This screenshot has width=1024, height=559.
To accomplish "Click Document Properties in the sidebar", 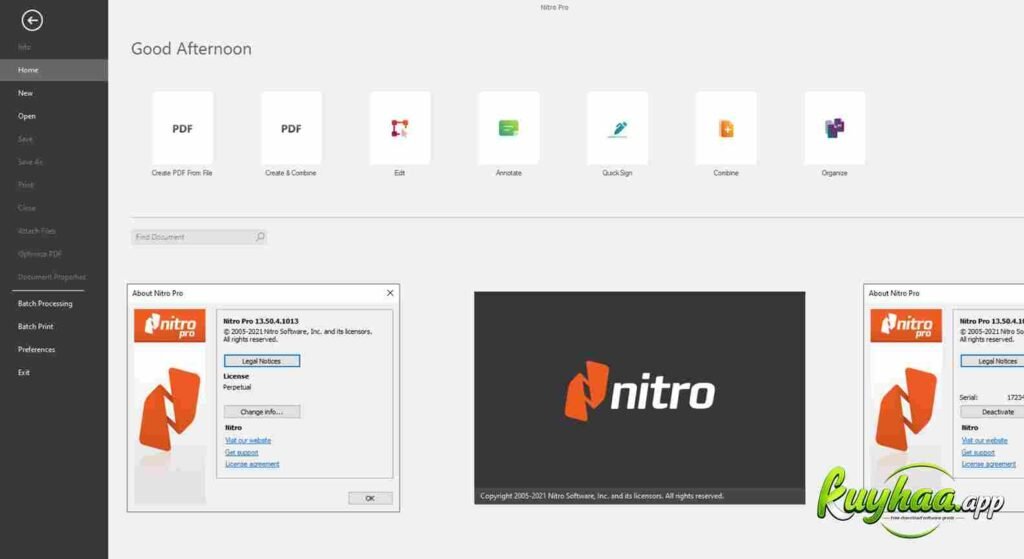I will coord(52,277).
